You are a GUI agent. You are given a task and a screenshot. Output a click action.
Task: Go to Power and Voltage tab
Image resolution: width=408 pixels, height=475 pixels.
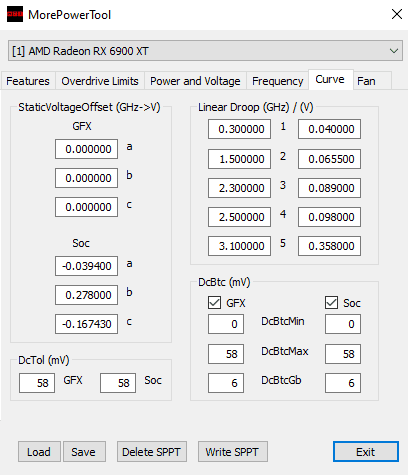(x=195, y=81)
